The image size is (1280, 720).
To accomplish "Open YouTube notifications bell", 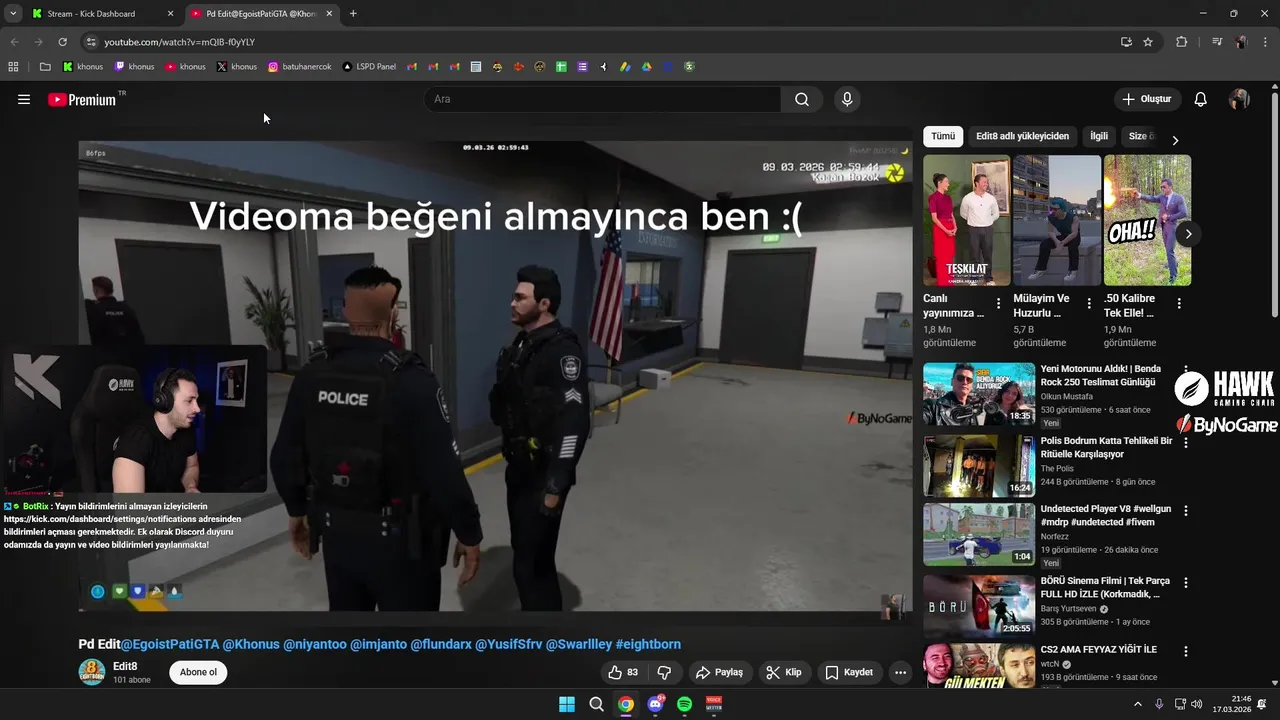I will click(x=1201, y=99).
